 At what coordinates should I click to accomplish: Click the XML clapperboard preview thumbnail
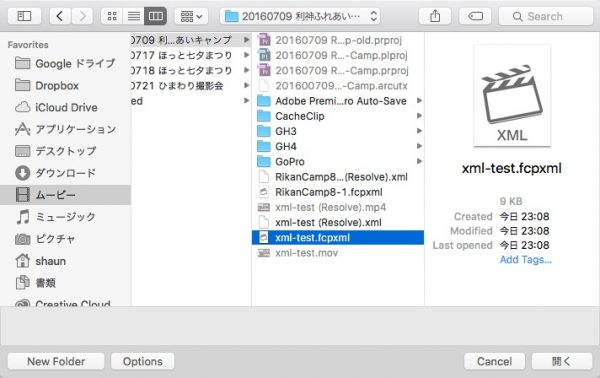(512, 96)
